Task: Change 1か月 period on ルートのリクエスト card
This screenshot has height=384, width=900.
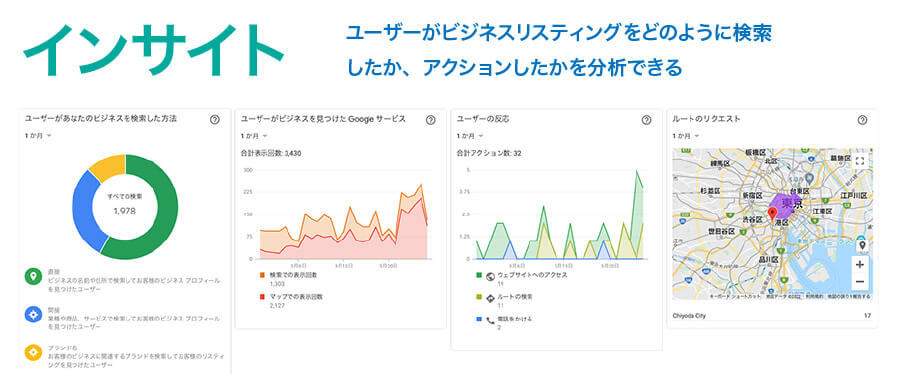Action: click(685, 136)
